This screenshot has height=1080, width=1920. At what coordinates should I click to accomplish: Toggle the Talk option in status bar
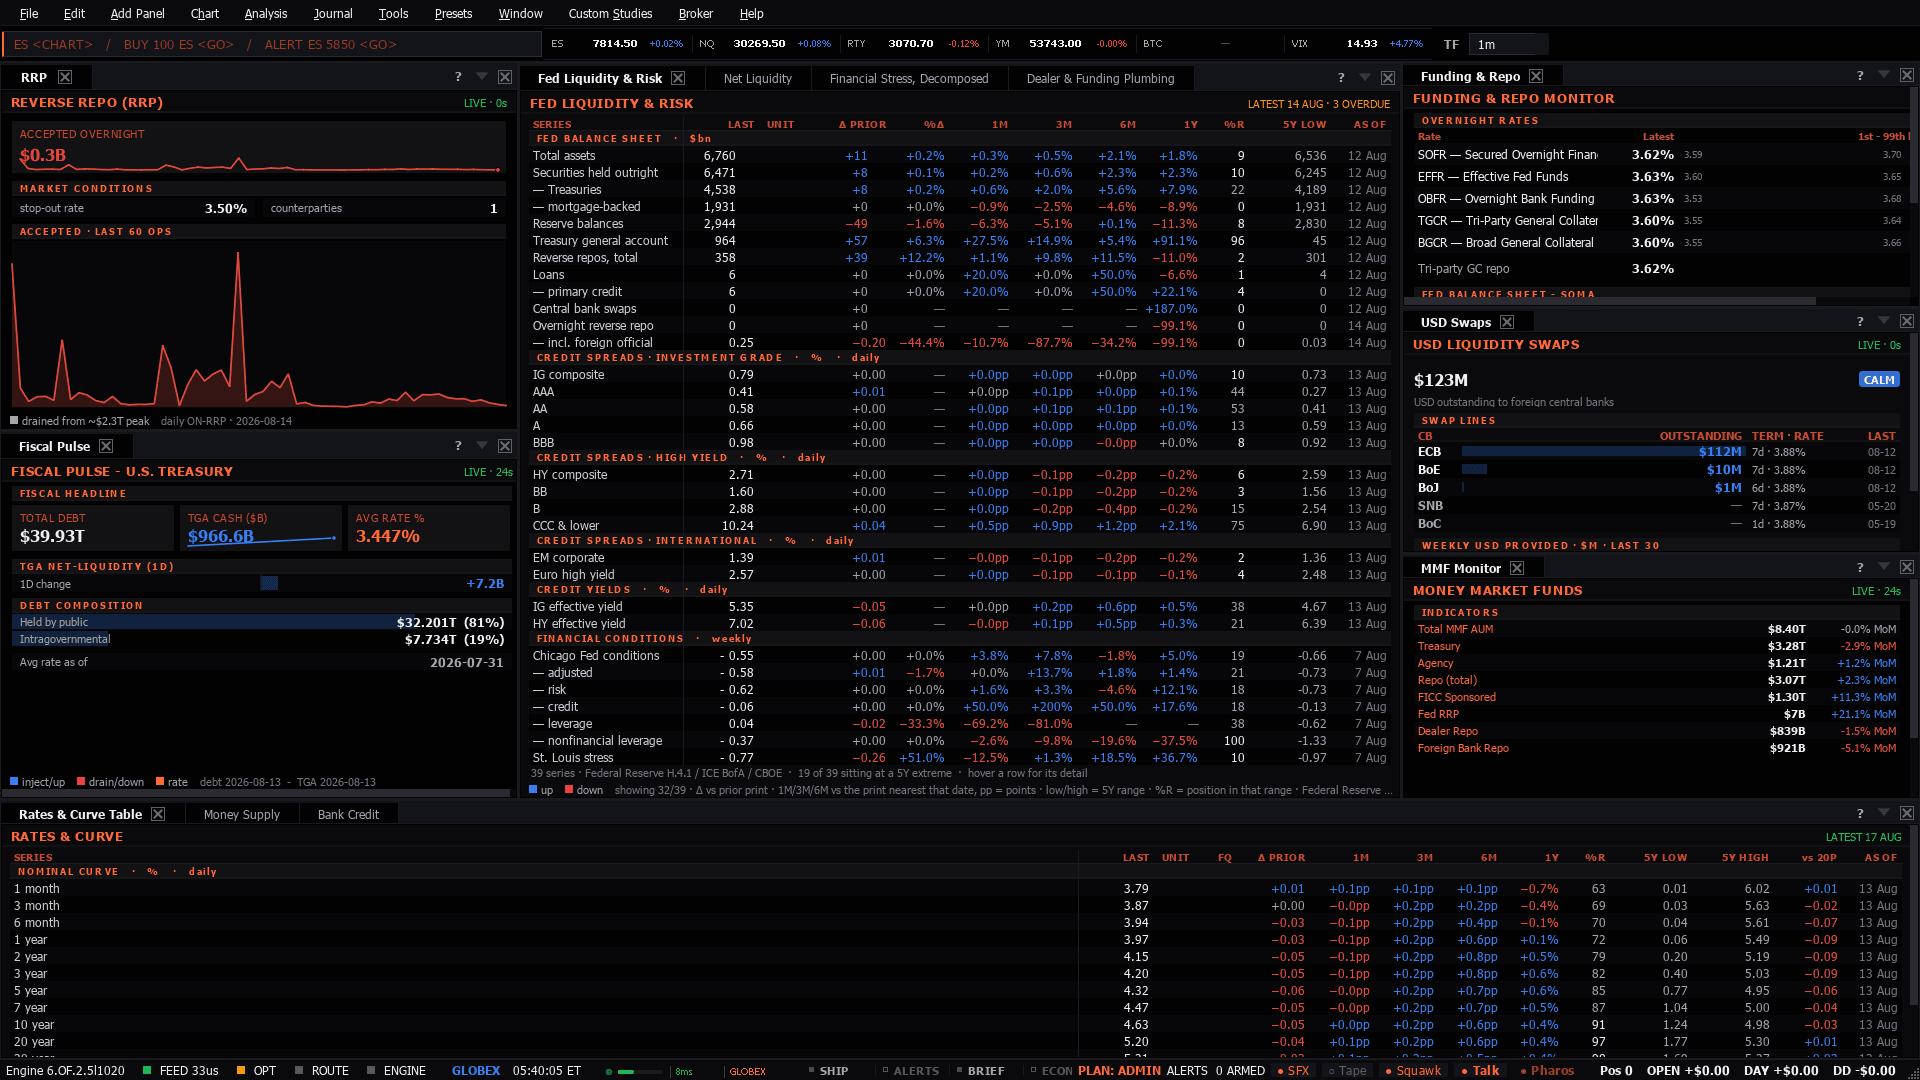click(x=1480, y=1070)
